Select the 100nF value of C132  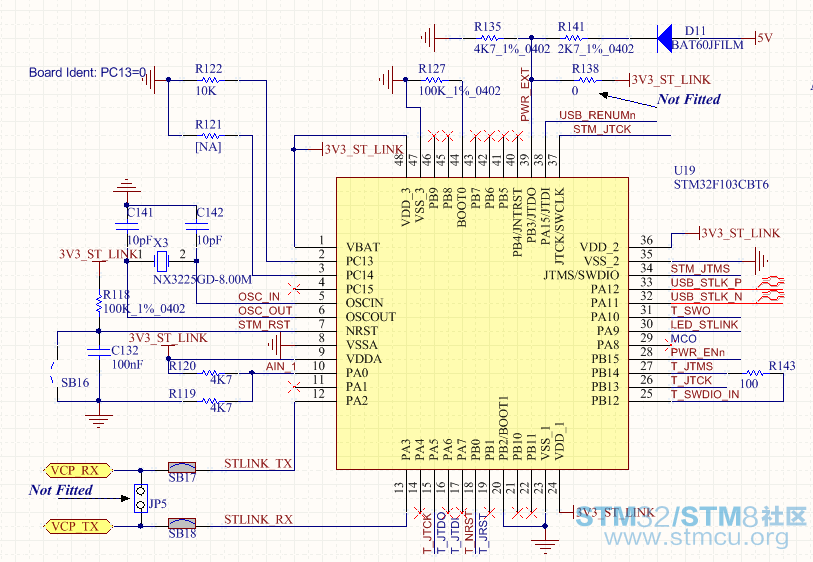point(128,364)
